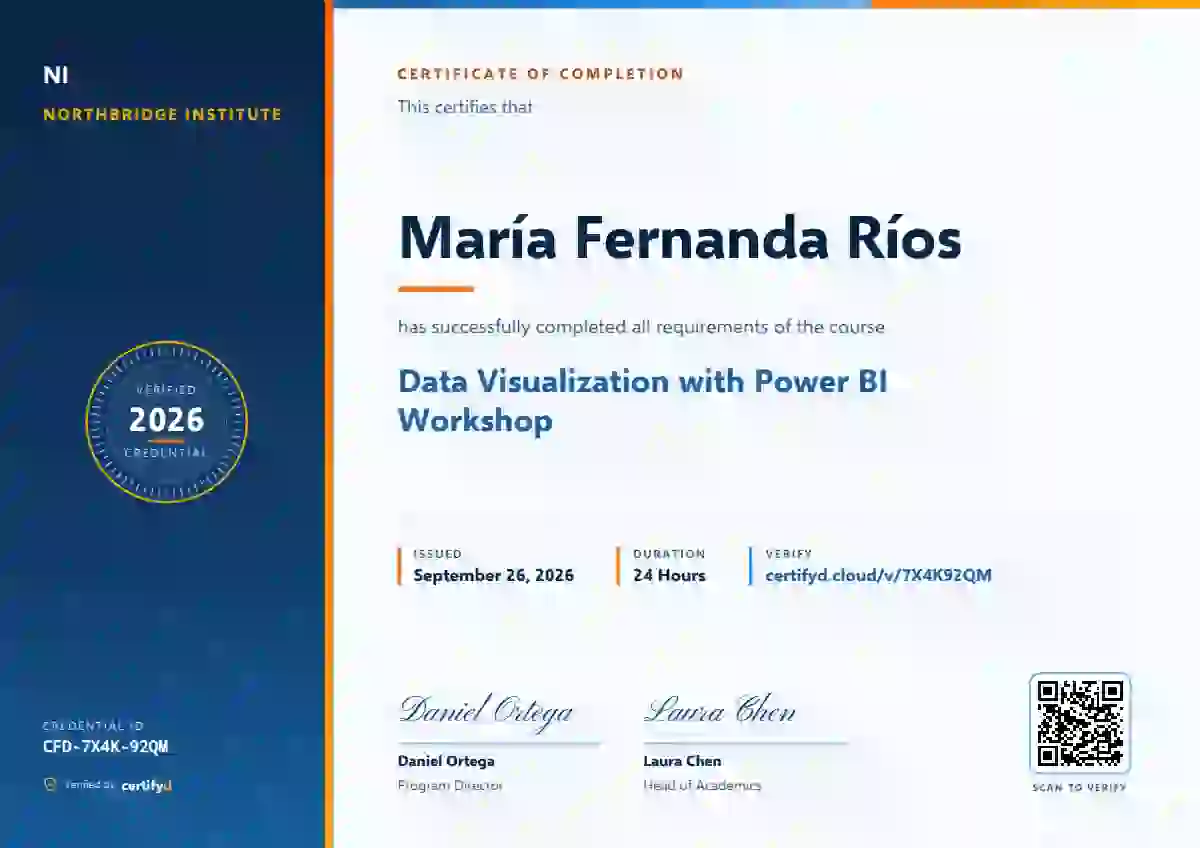Select the title Head of Academics
The height and width of the screenshot is (848, 1200).
click(x=702, y=786)
